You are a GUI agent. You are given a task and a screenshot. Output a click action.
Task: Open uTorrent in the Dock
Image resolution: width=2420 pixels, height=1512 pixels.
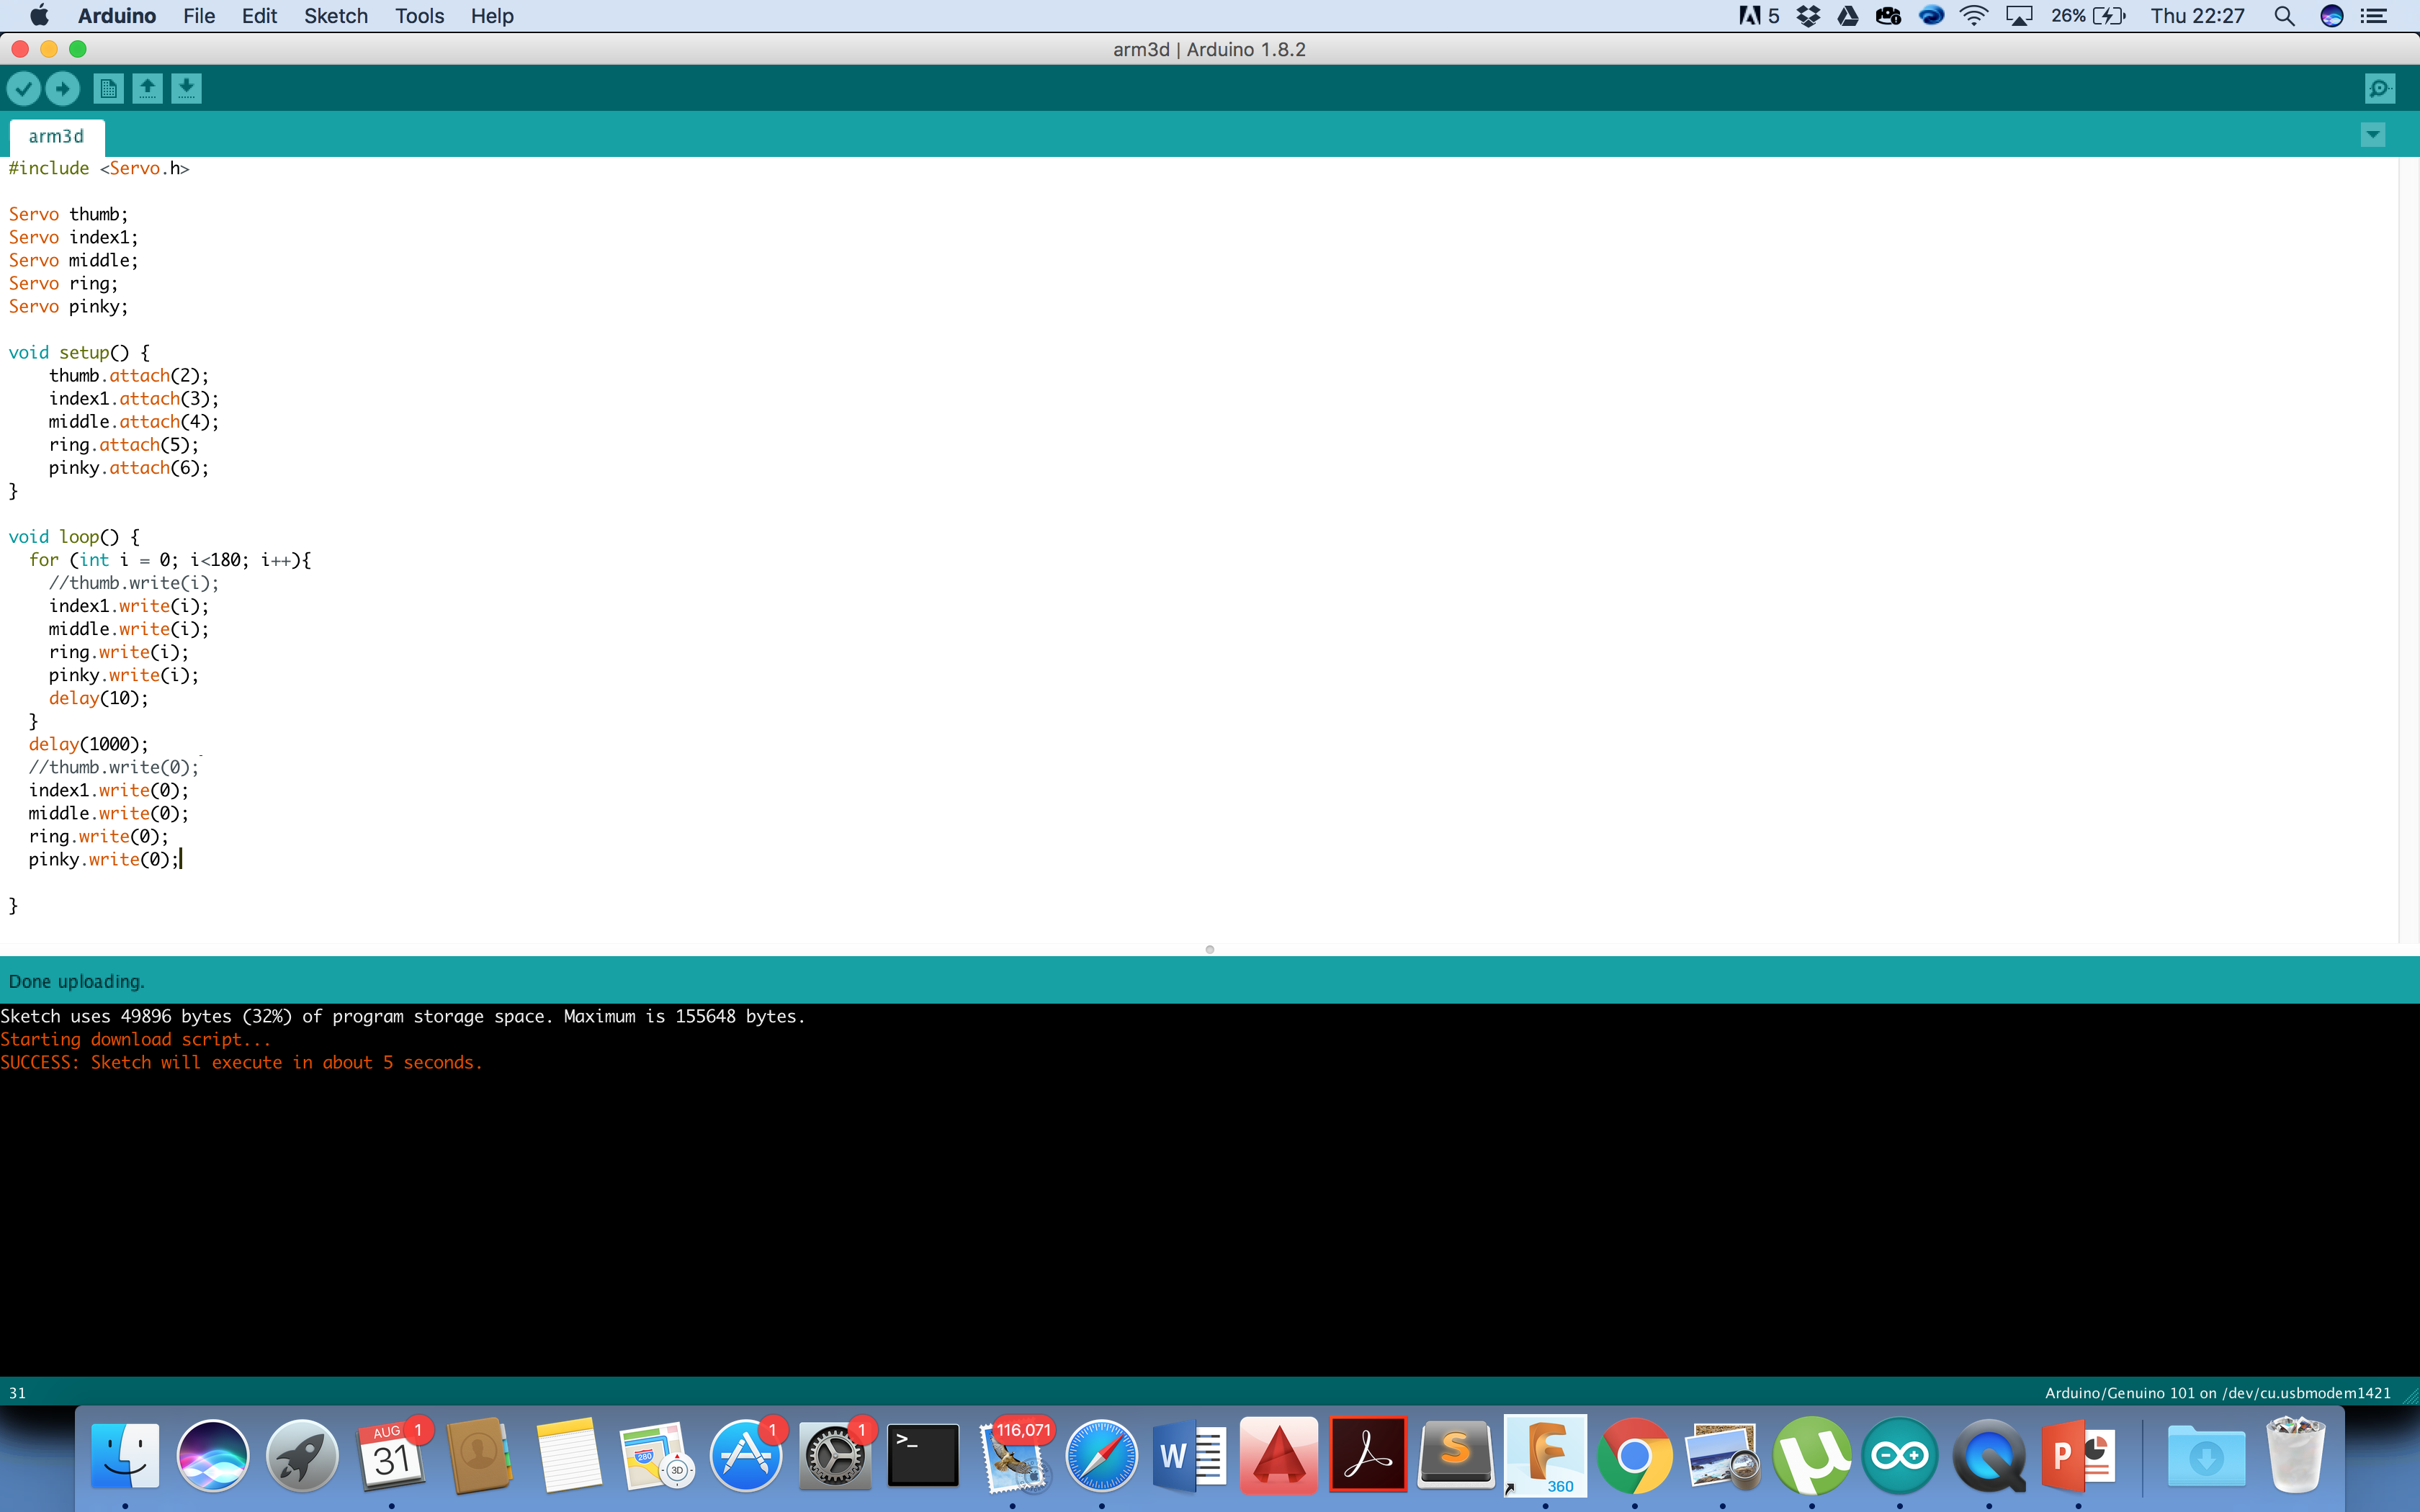click(1811, 1456)
